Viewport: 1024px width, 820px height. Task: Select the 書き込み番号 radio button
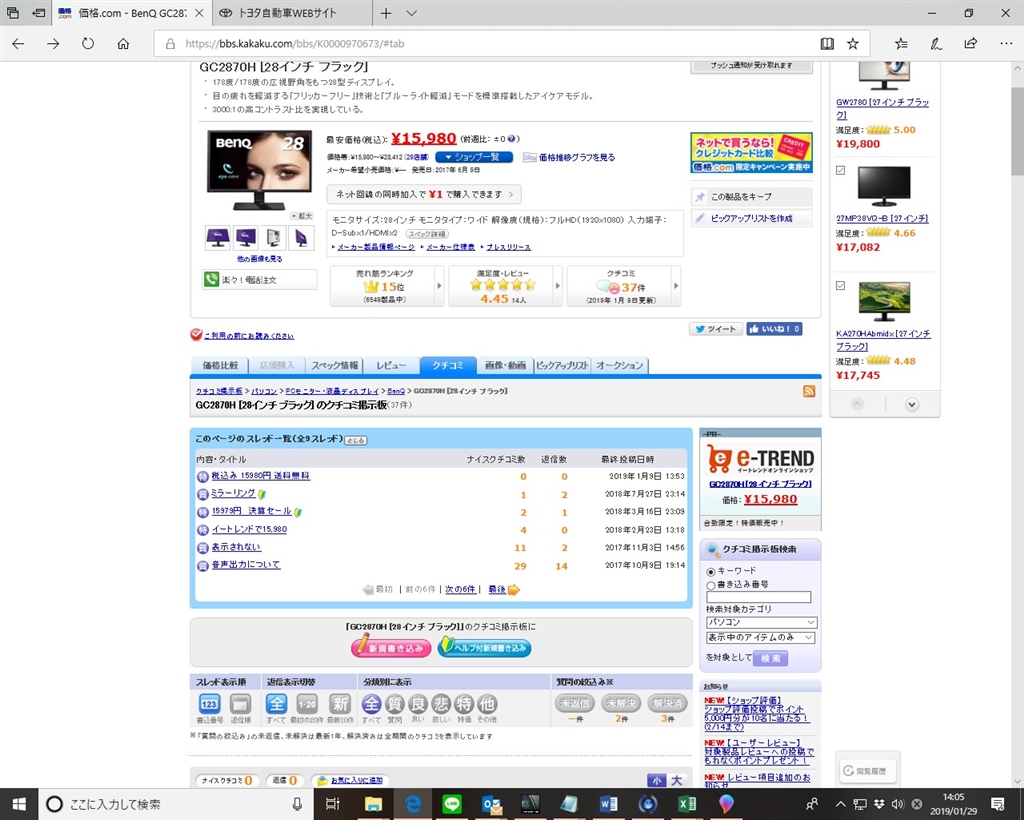(711, 585)
